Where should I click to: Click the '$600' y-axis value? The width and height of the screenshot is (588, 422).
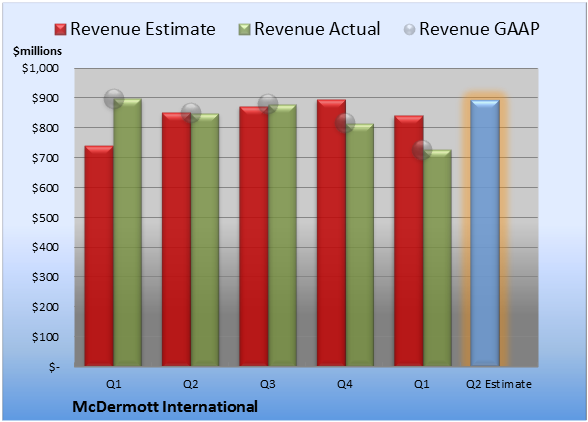[45, 188]
